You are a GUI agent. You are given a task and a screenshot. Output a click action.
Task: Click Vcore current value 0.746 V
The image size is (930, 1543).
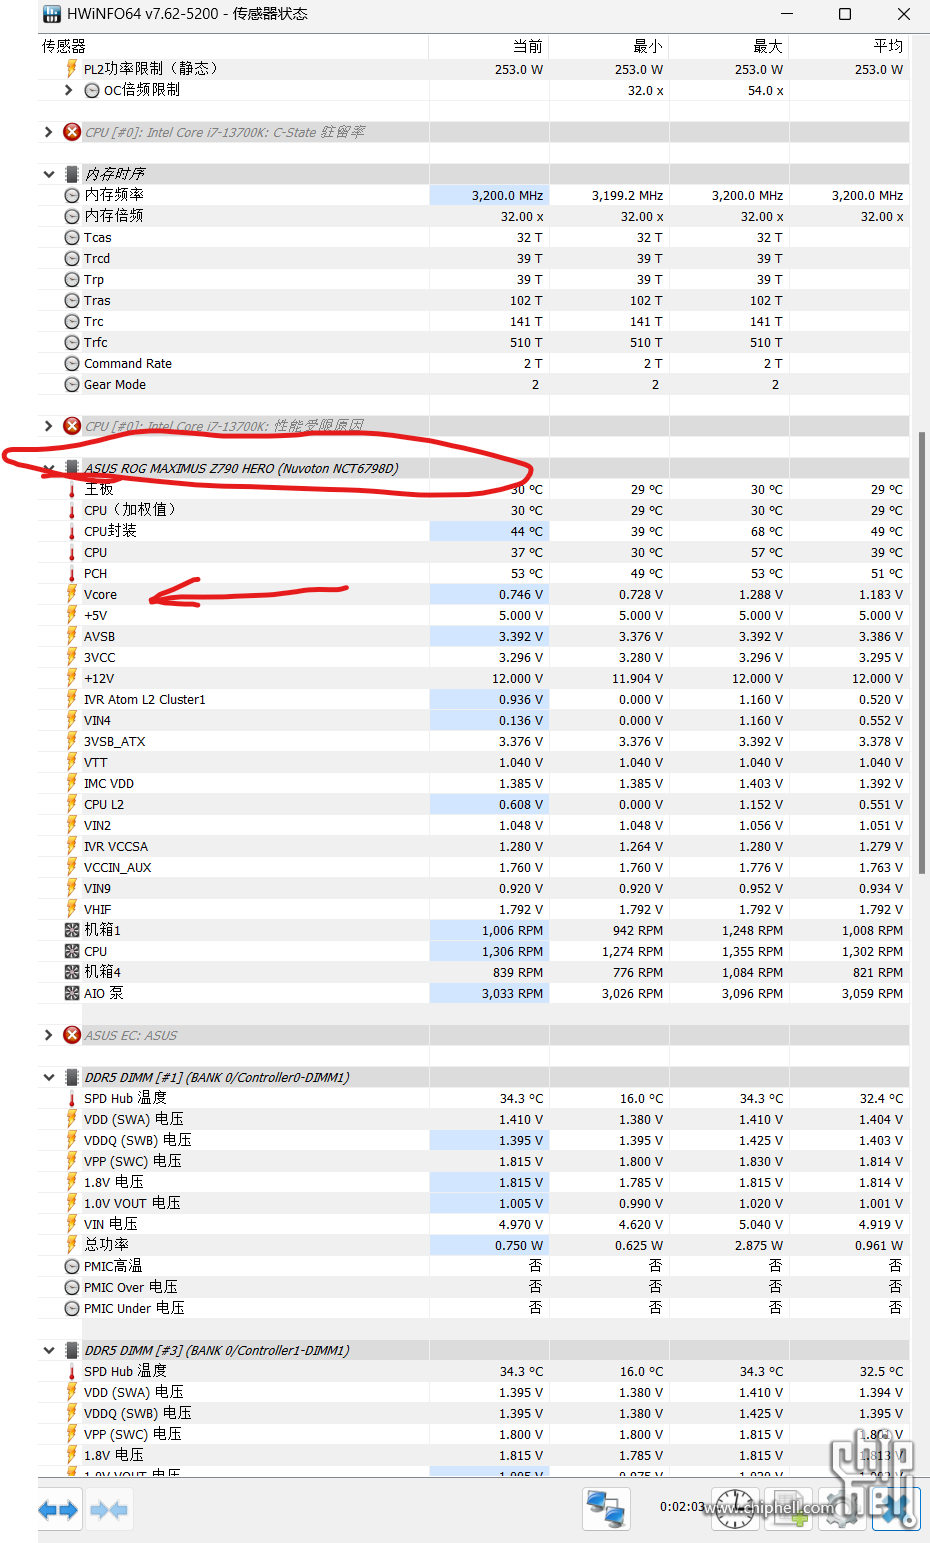pyautogui.click(x=521, y=594)
